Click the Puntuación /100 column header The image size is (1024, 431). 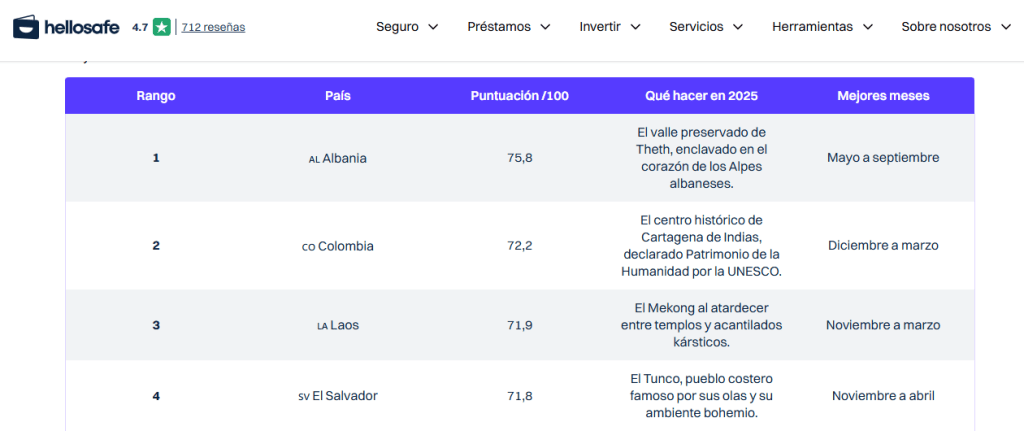click(519, 96)
